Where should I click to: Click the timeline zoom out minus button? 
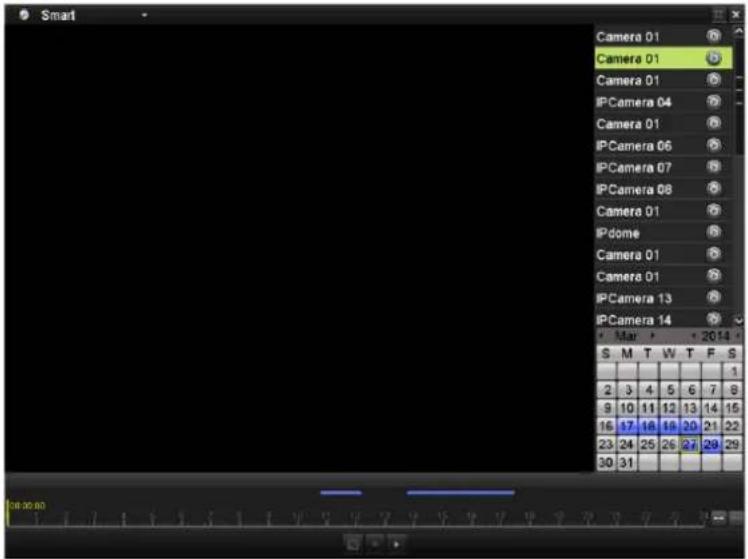(718, 518)
